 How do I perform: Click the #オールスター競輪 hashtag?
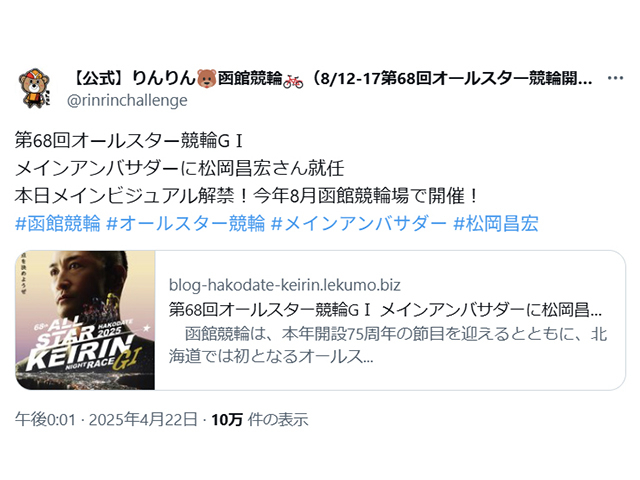(x=186, y=224)
